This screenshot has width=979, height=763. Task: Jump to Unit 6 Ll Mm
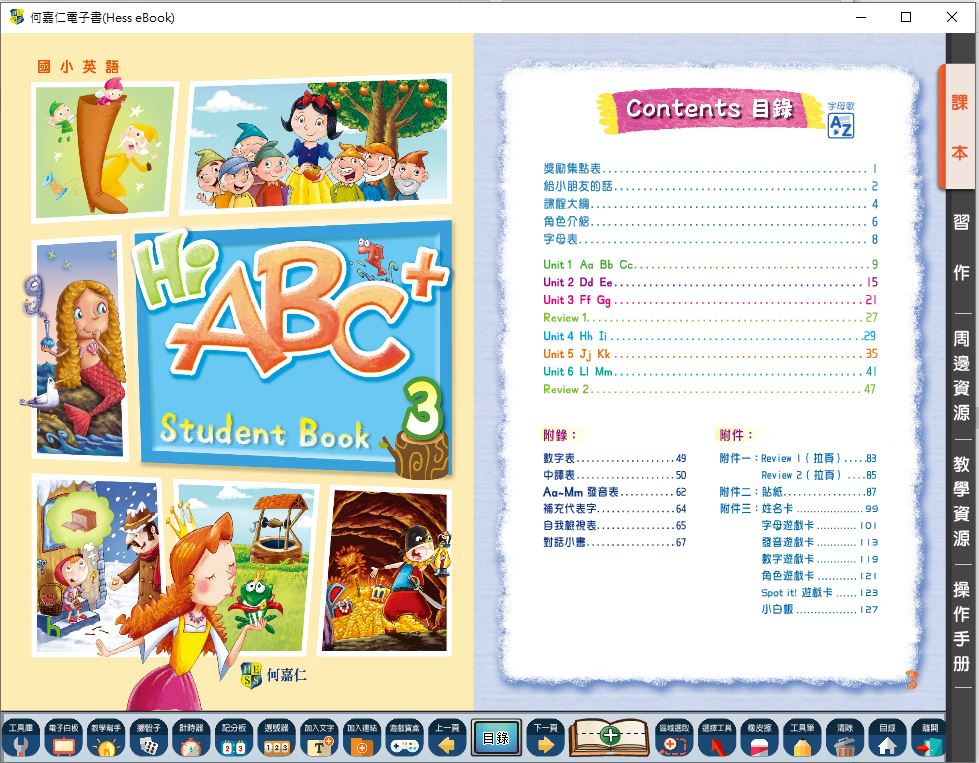pyautogui.click(x=711, y=372)
